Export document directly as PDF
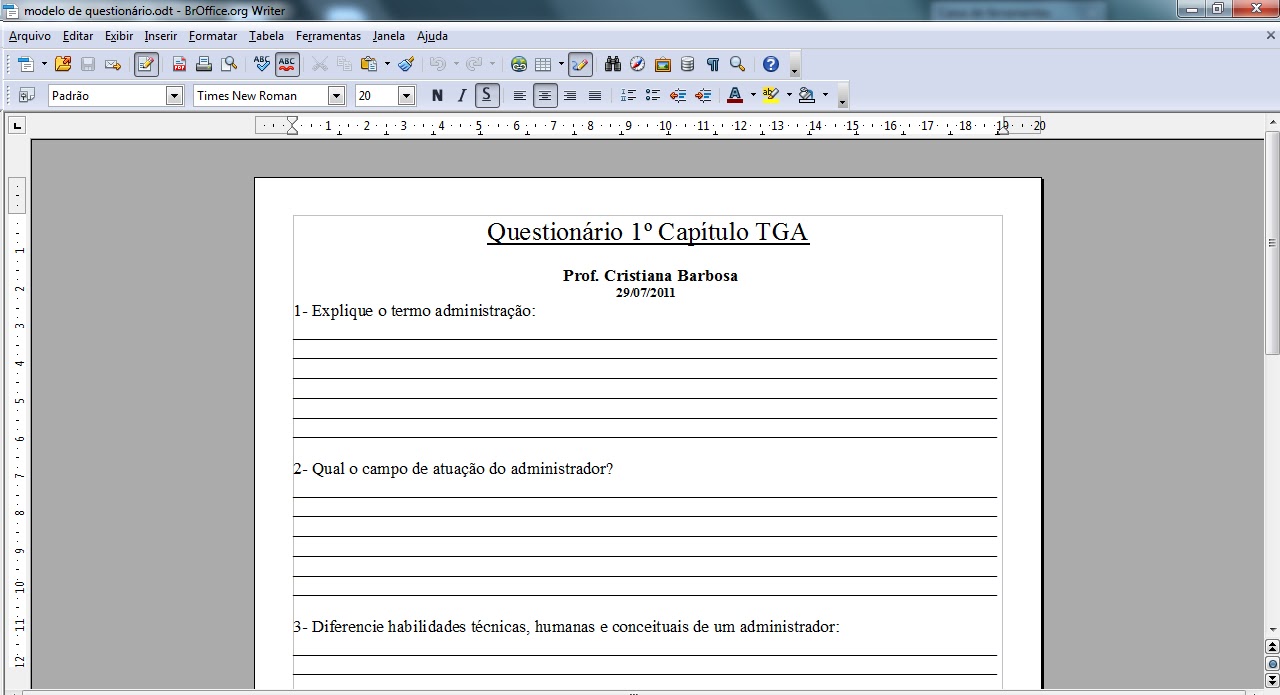 pos(179,63)
